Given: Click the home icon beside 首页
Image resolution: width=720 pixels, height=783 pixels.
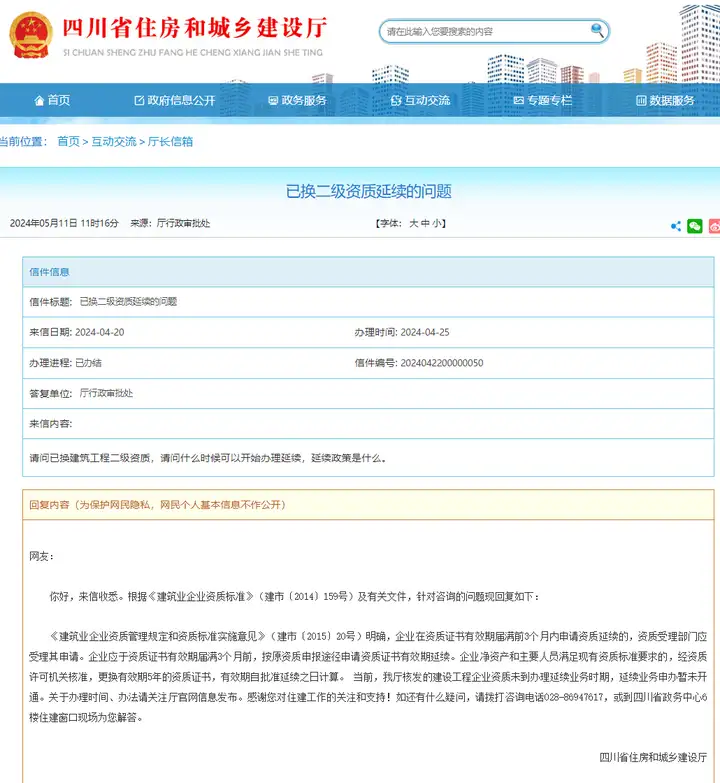Looking at the screenshot, I should [x=39, y=101].
